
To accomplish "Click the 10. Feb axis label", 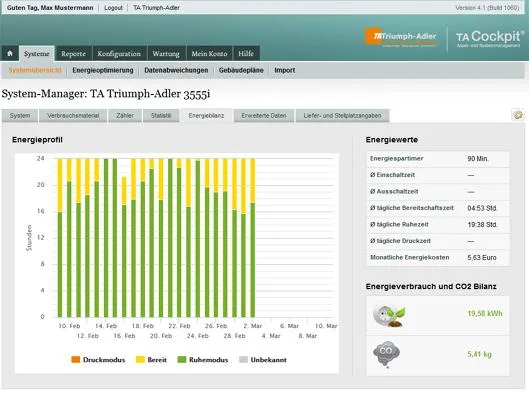I will [x=69, y=326].
